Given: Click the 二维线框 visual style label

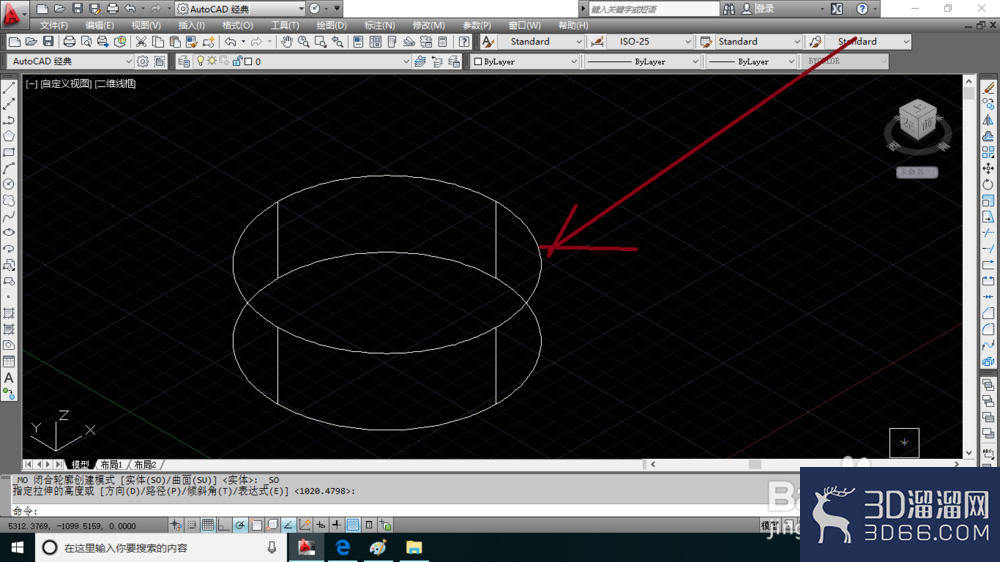Looking at the screenshot, I should 115,84.
